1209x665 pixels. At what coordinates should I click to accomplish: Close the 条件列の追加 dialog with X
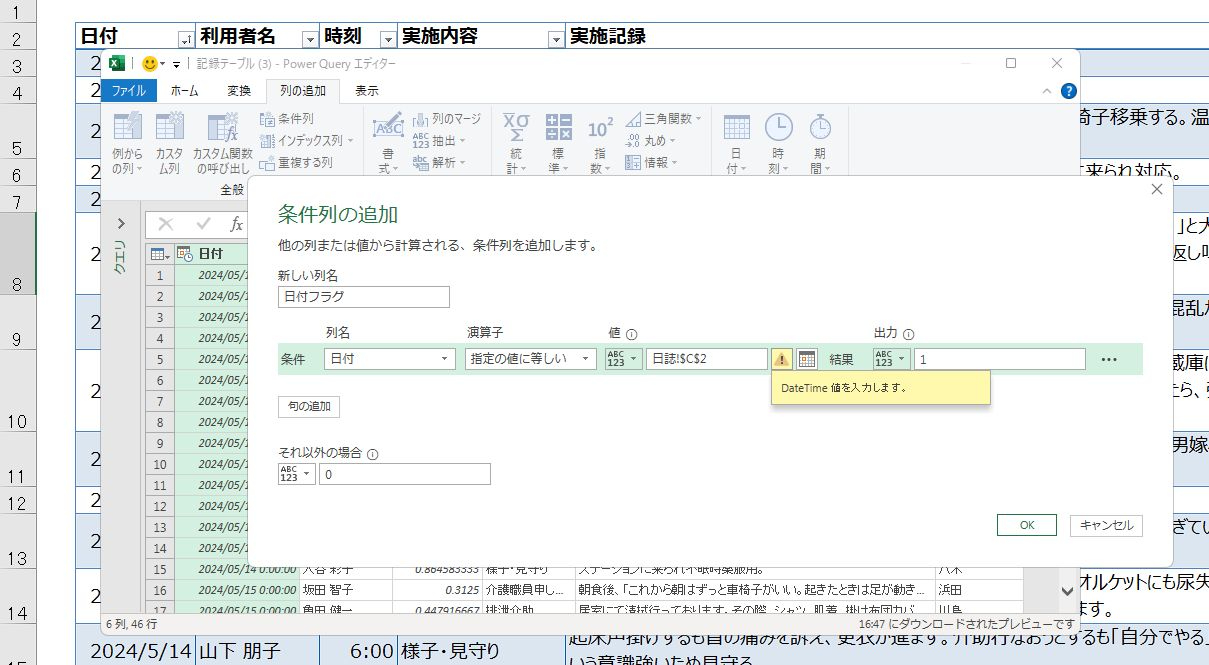[x=1157, y=189]
